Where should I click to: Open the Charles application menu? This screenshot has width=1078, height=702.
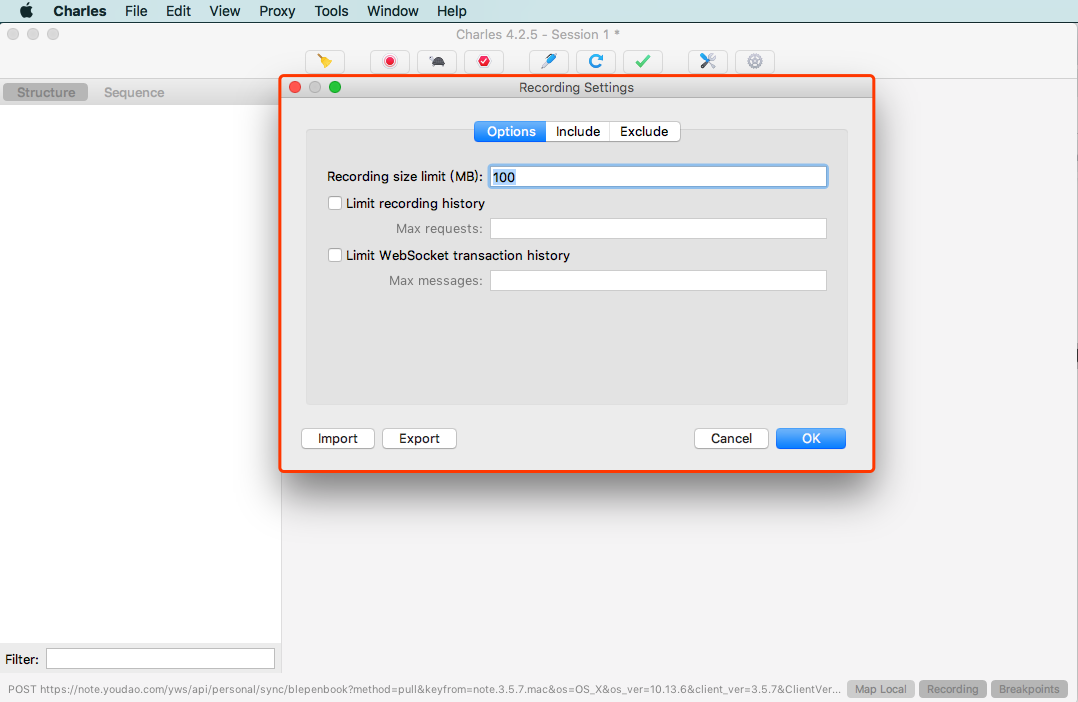coord(80,11)
